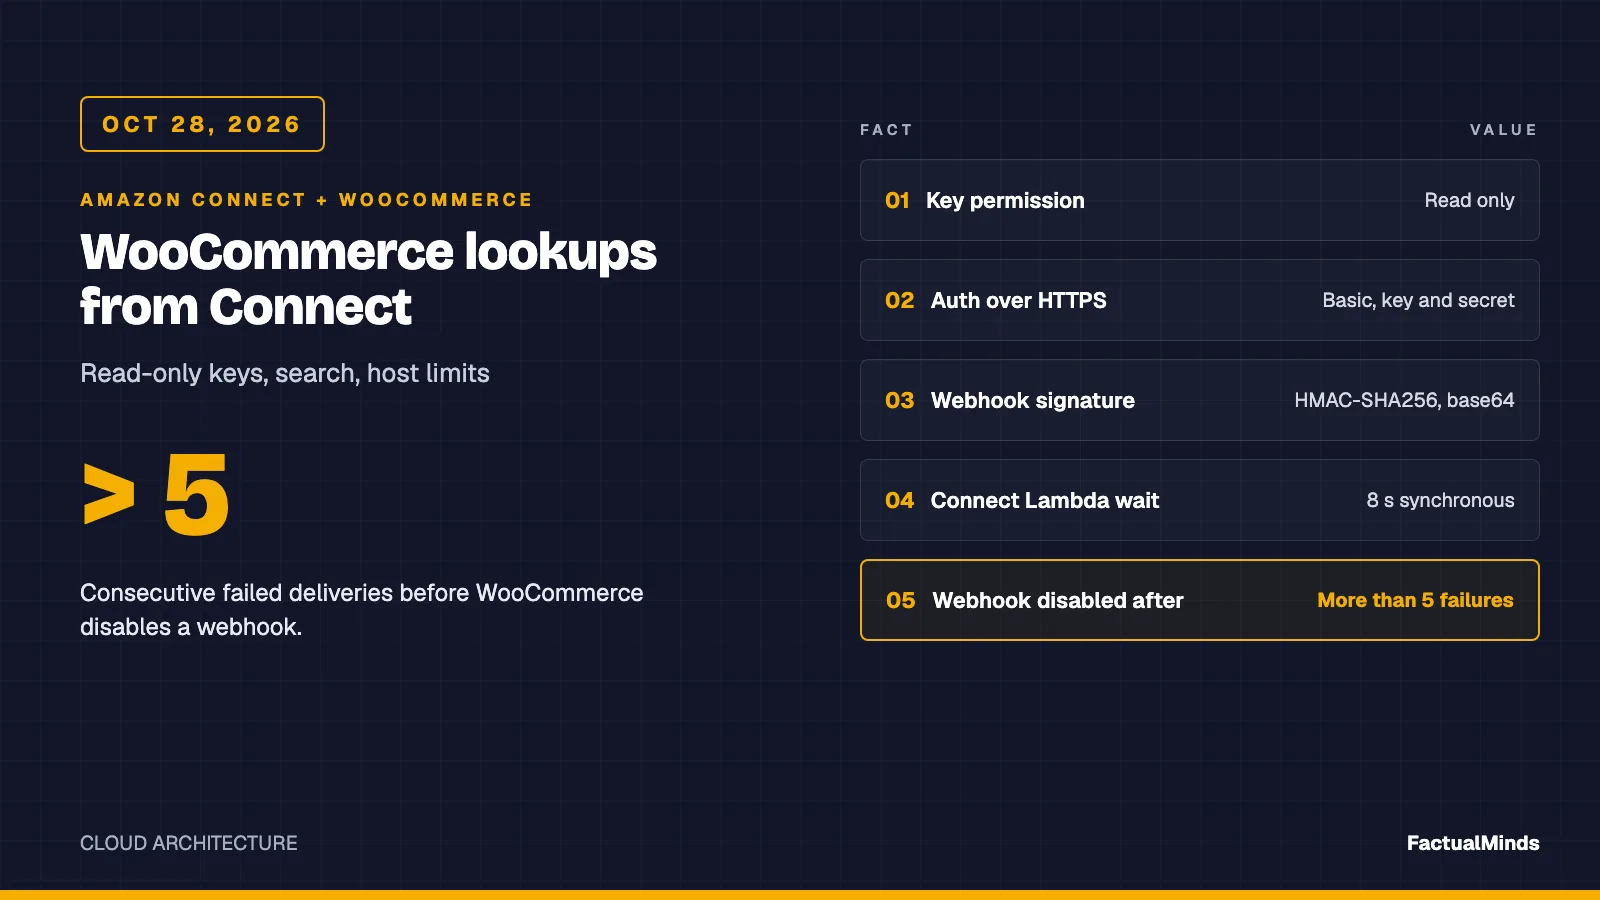Screen dimensions: 1600x900
Task: Click row number '04'
Action: [899, 500]
